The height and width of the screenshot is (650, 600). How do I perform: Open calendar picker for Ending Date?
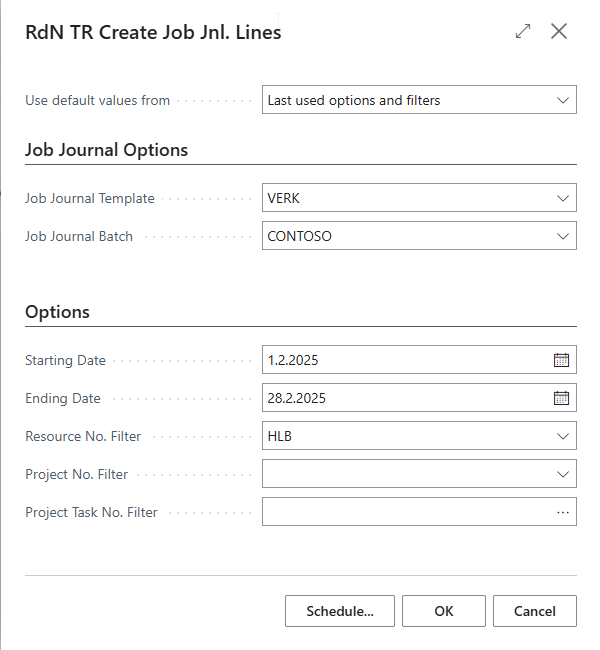(561, 398)
